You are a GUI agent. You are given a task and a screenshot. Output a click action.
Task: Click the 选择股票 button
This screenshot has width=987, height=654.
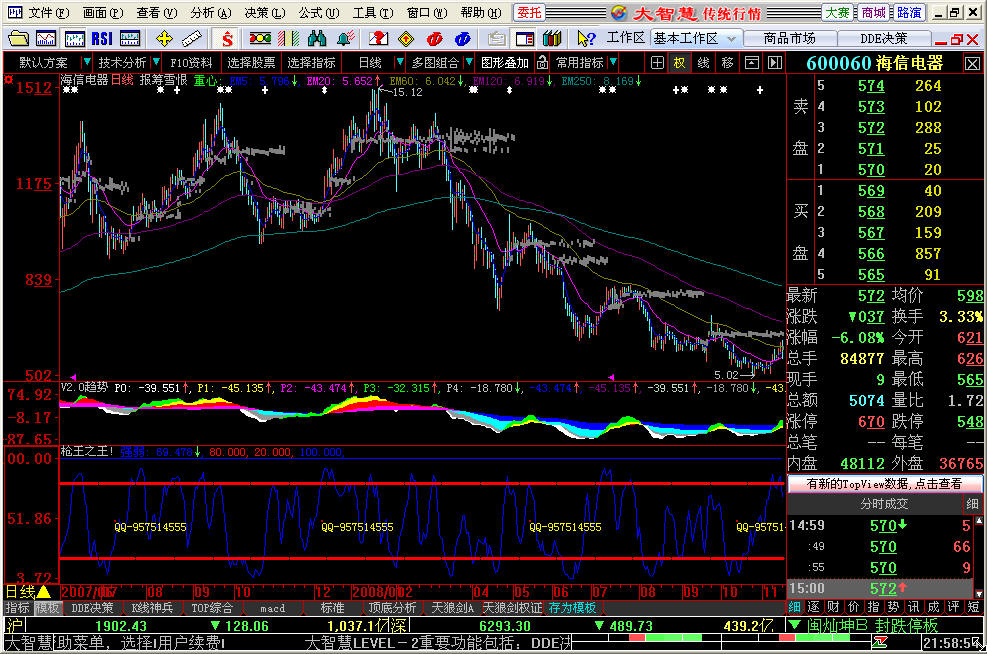[x=251, y=62]
